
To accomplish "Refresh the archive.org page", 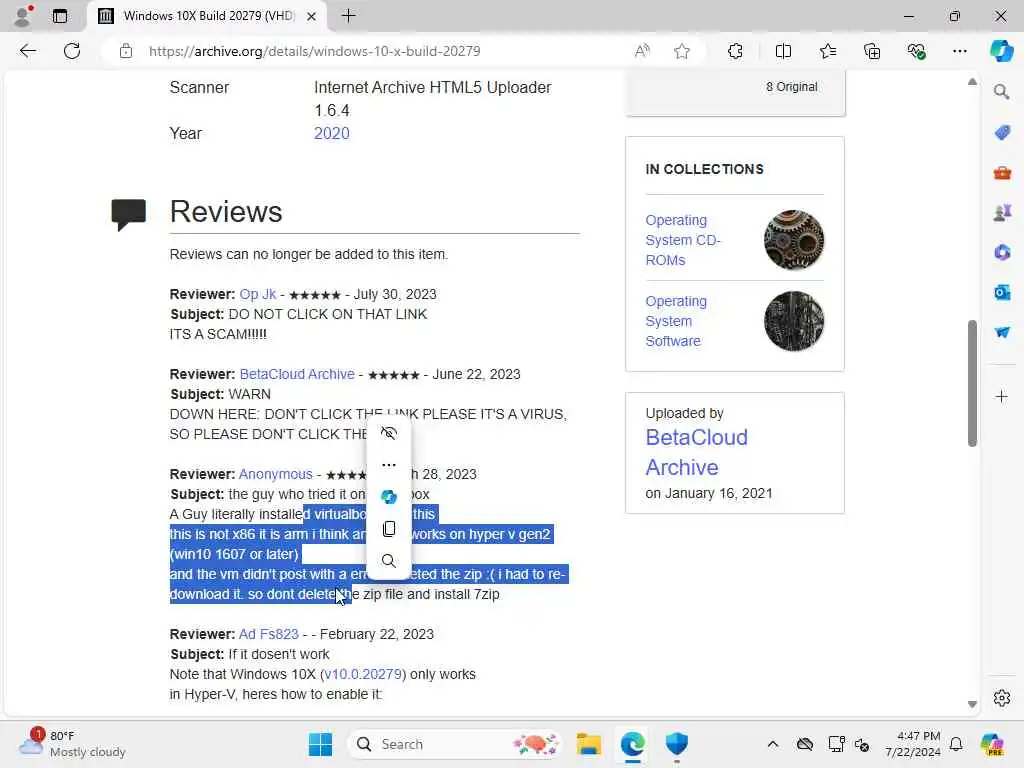I will (x=72, y=51).
